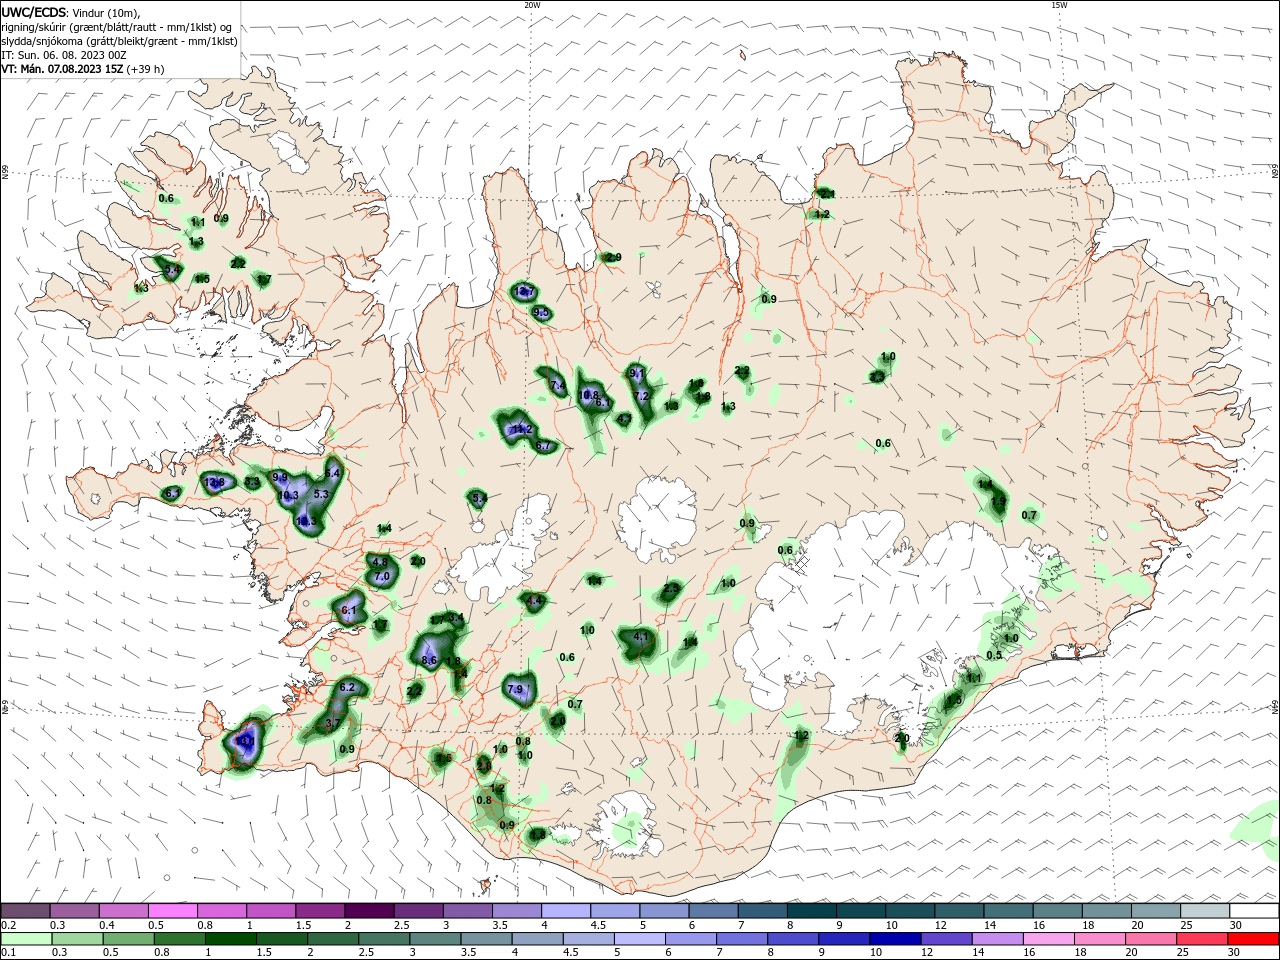Select the bright pink 0.5 snow legend swatch
This screenshot has height=960, width=1280.
[173, 911]
